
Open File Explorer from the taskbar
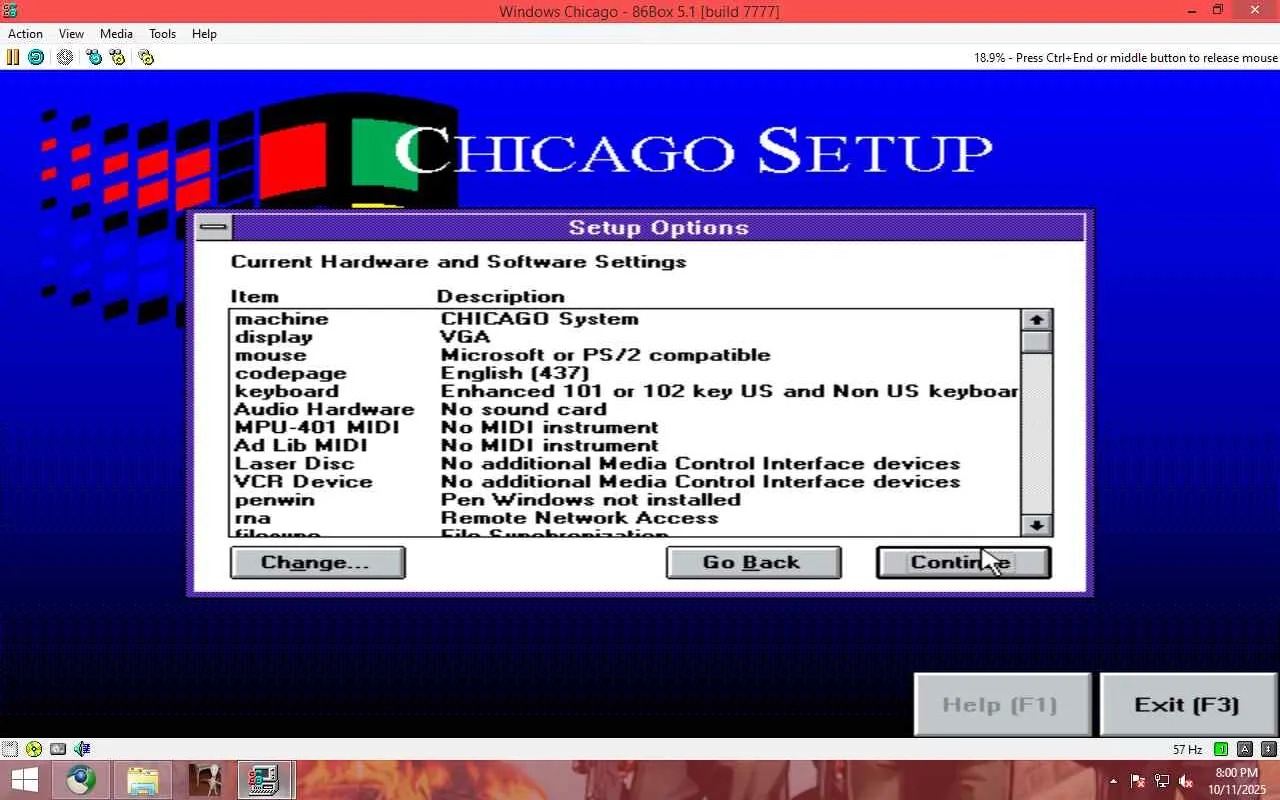143,780
